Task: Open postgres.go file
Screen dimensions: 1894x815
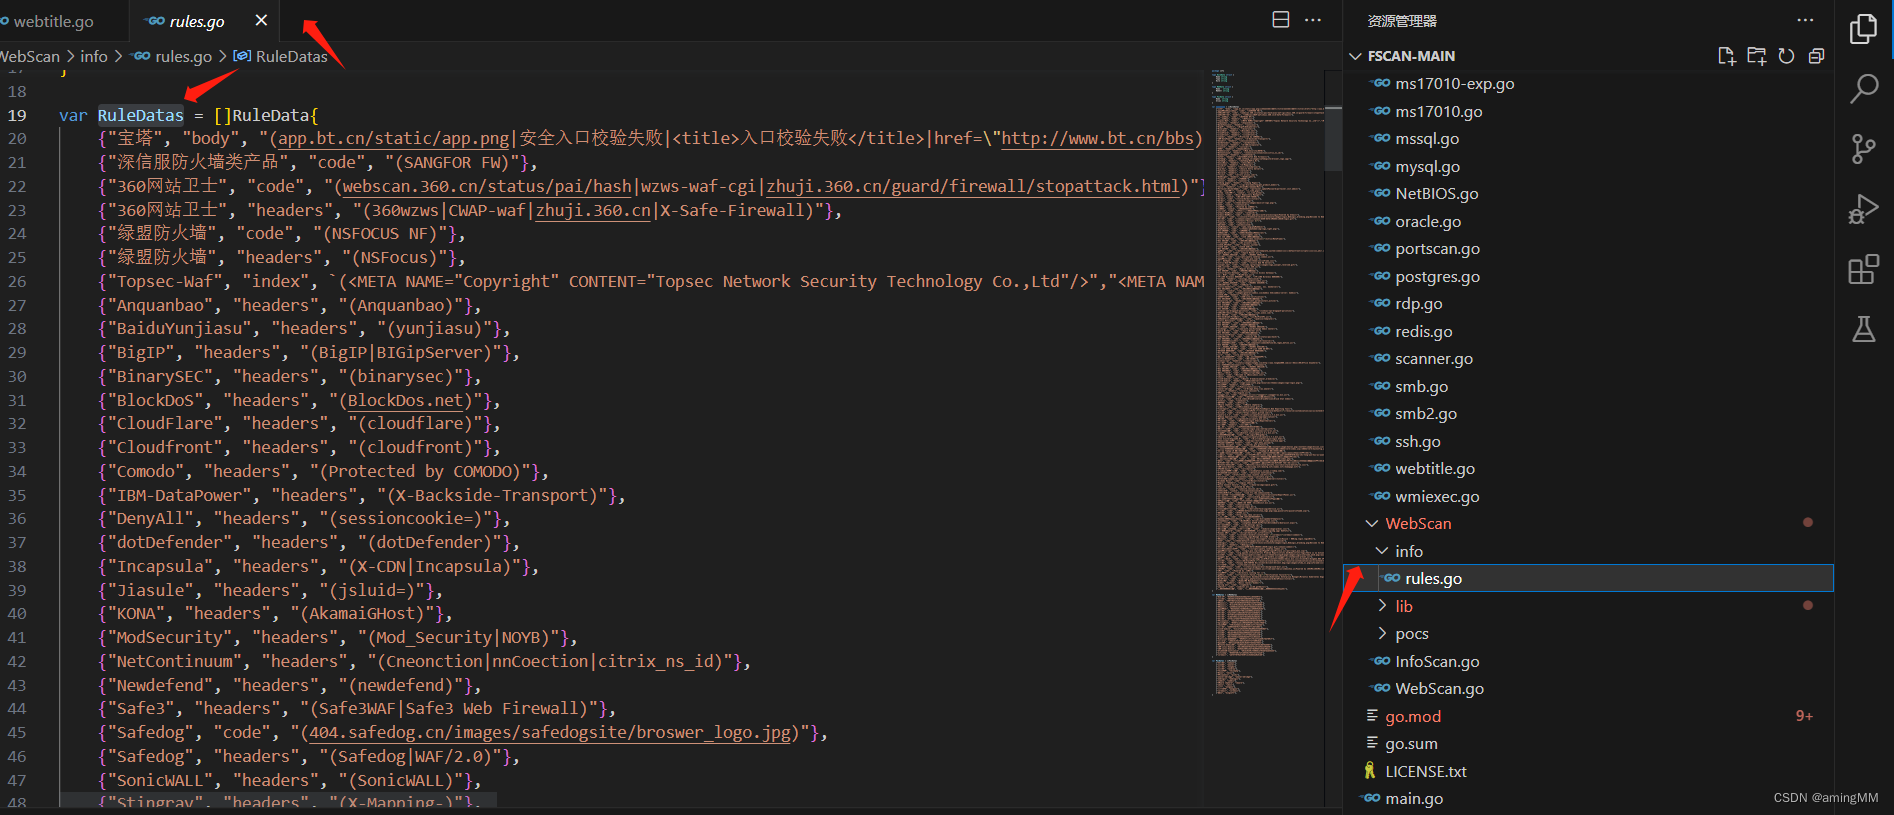Action: pyautogui.click(x=1437, y=276)
